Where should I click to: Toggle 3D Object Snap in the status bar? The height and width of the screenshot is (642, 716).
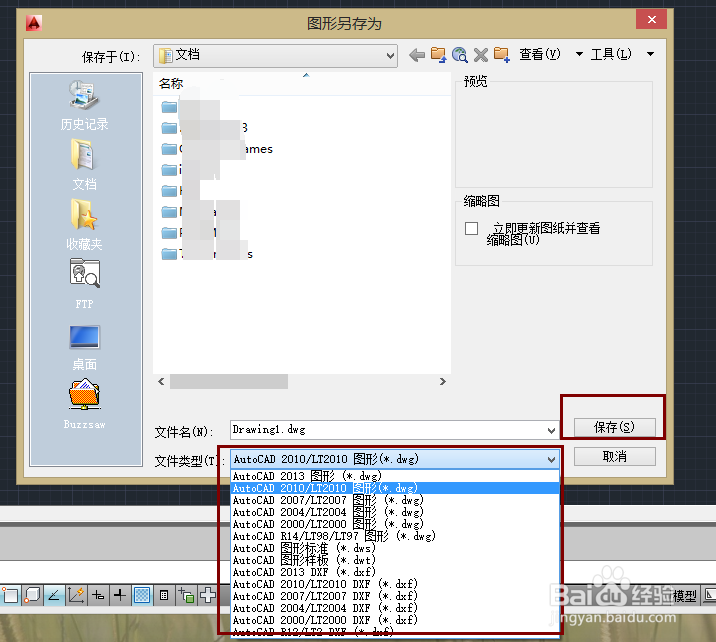pos(32,595)
